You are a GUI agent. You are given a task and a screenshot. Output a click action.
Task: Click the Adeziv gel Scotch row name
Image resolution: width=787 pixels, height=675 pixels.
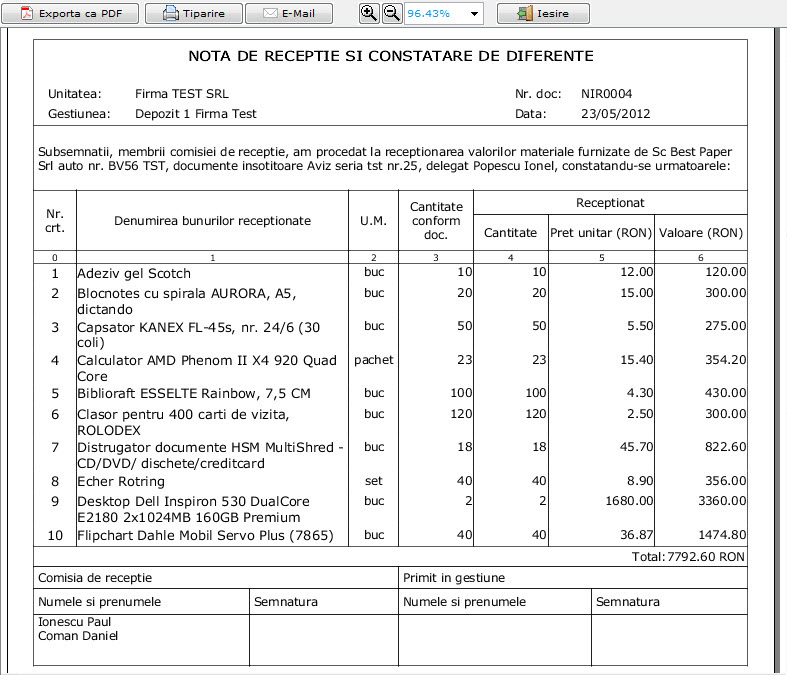[134, 274]
